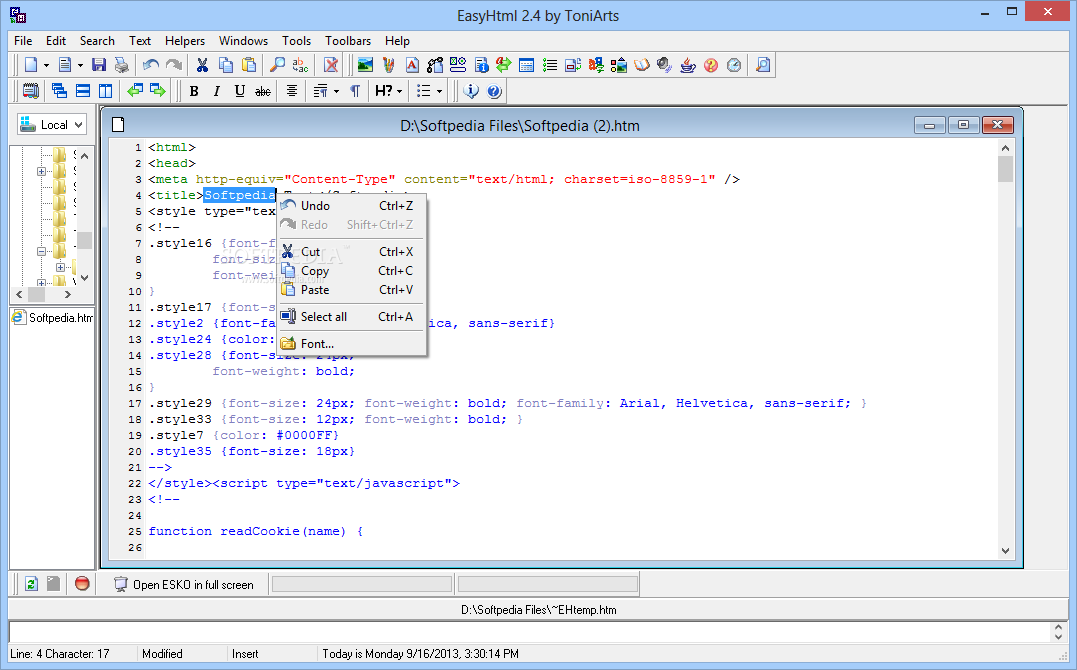
Task: Choose Undo from context menu
Action: pos(351,205)
